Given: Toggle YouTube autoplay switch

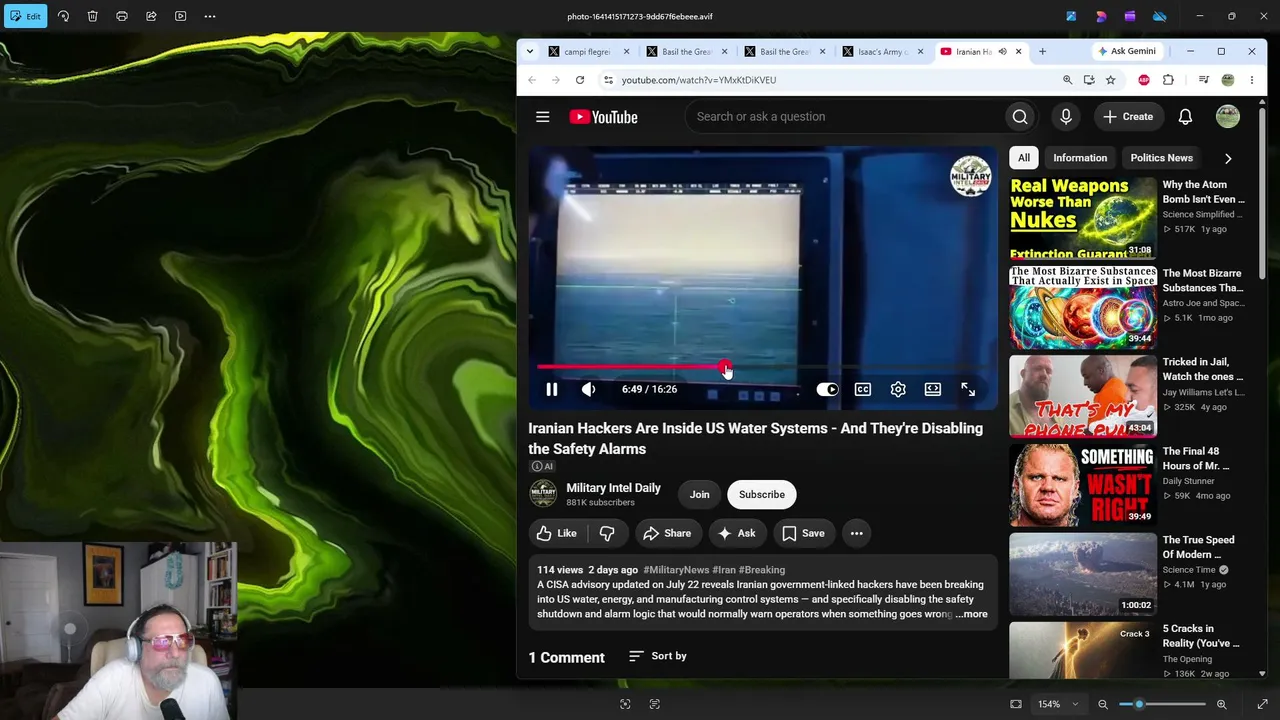Looking at the screenshot, I should (x=827, y=389).
